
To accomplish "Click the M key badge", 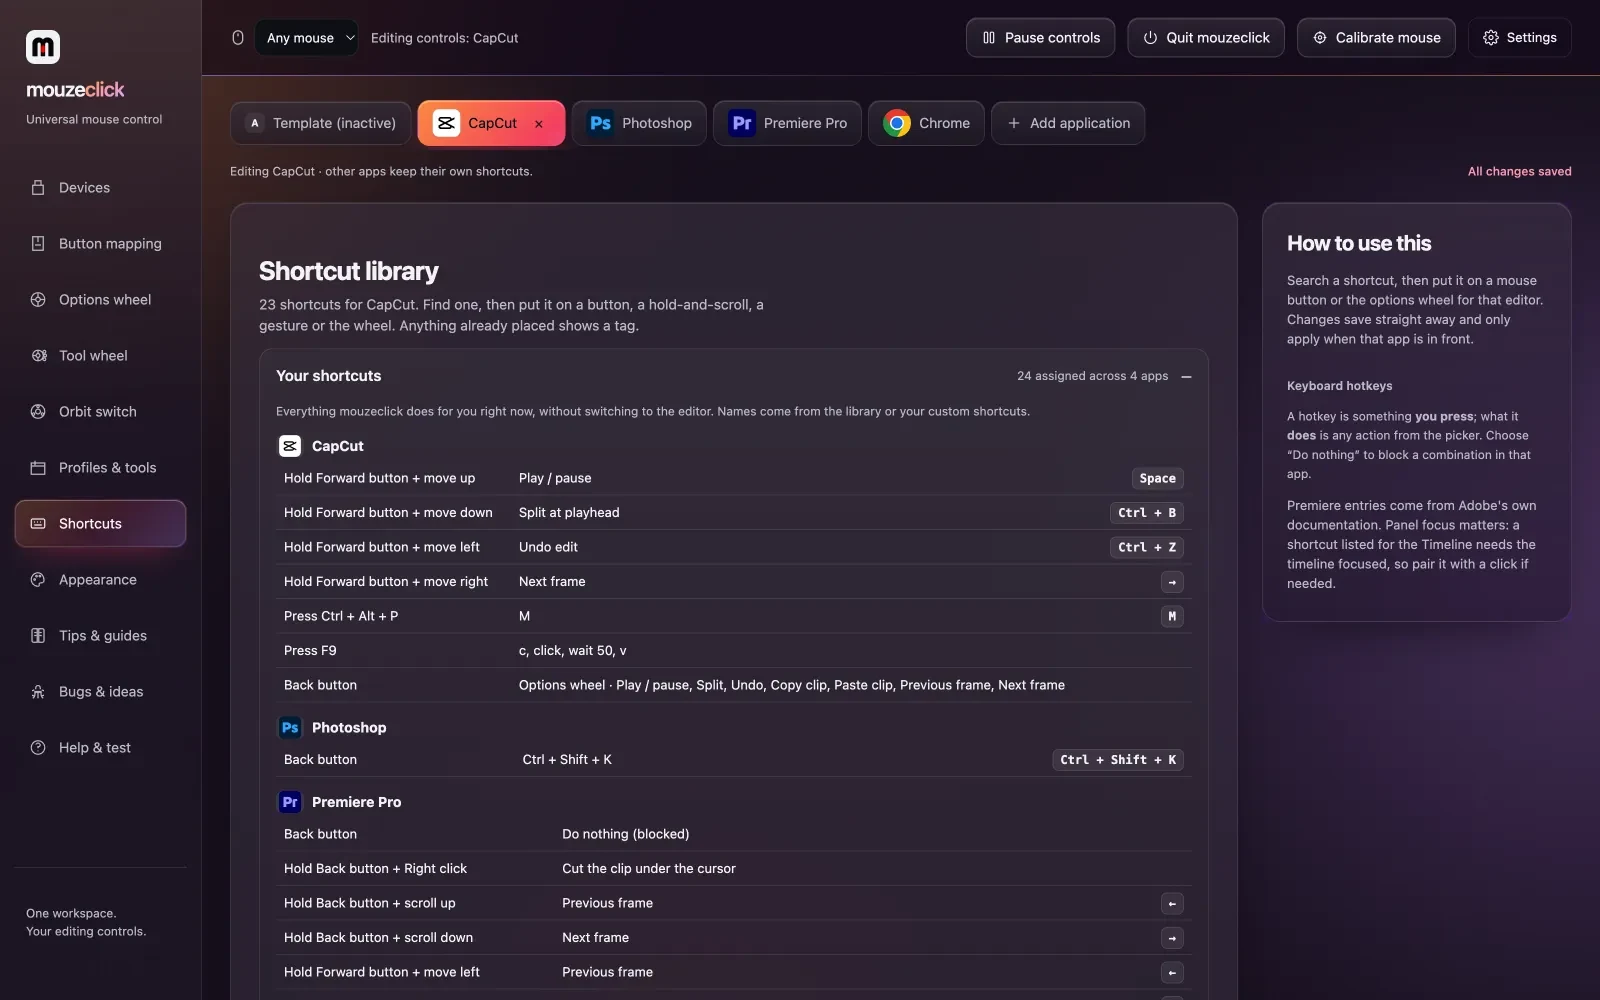I will [x=1172, y=617].
